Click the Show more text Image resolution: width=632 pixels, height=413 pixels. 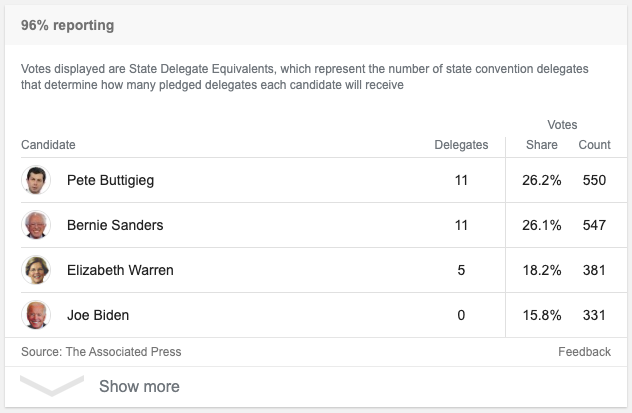[139, 386]
